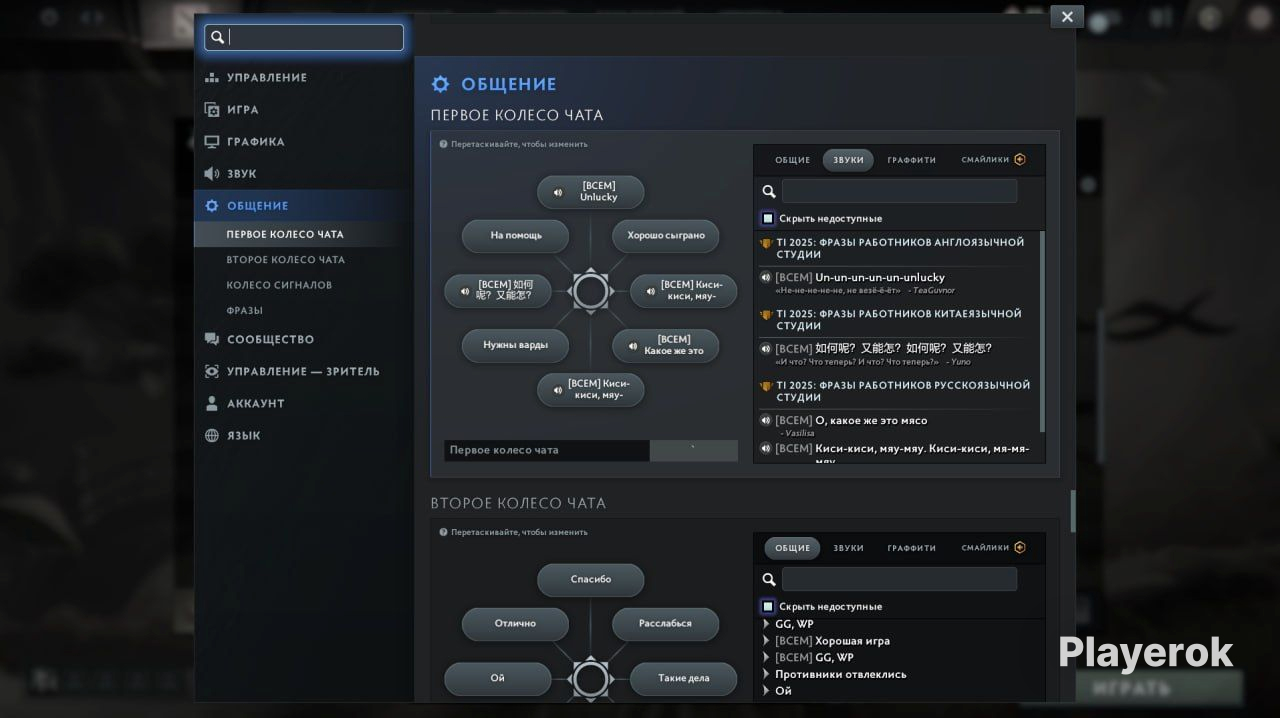The height and width of the screenshot is (718, 1280).
Task: Select the Спасибо wheel slot
Action: click(x=591, y=580)
